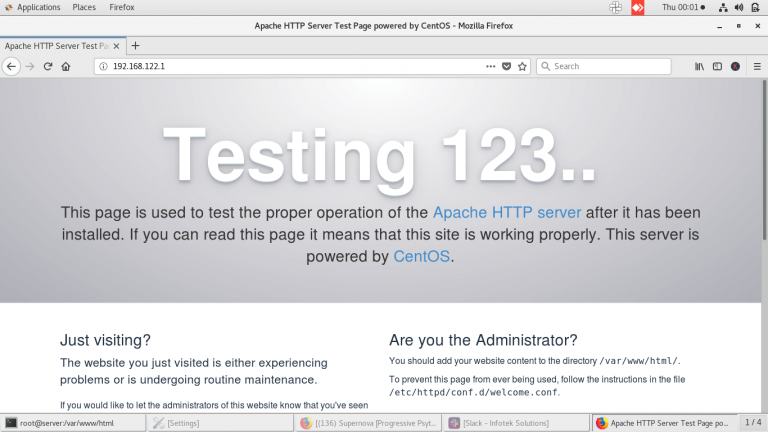Open the clock showing Thu 00:01
The height and width of the screenshot is (432, 768).
tap(683, 7)
